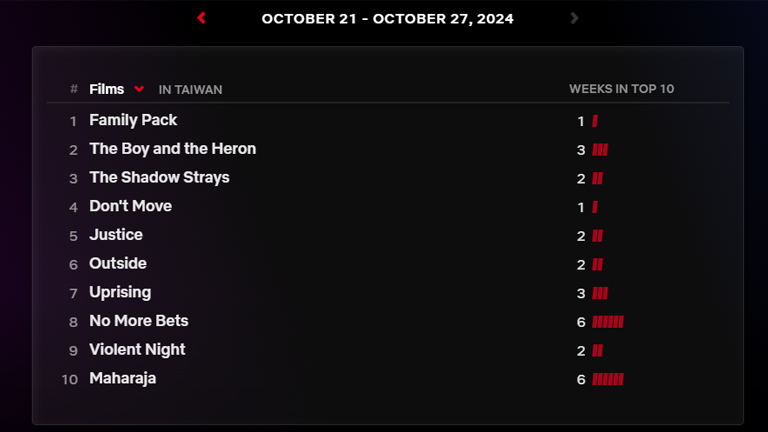Viewport: 768px width, 432px height.
Task: Open Family Pack film entry
Action: pyautogui.click(x=133, y=120)
